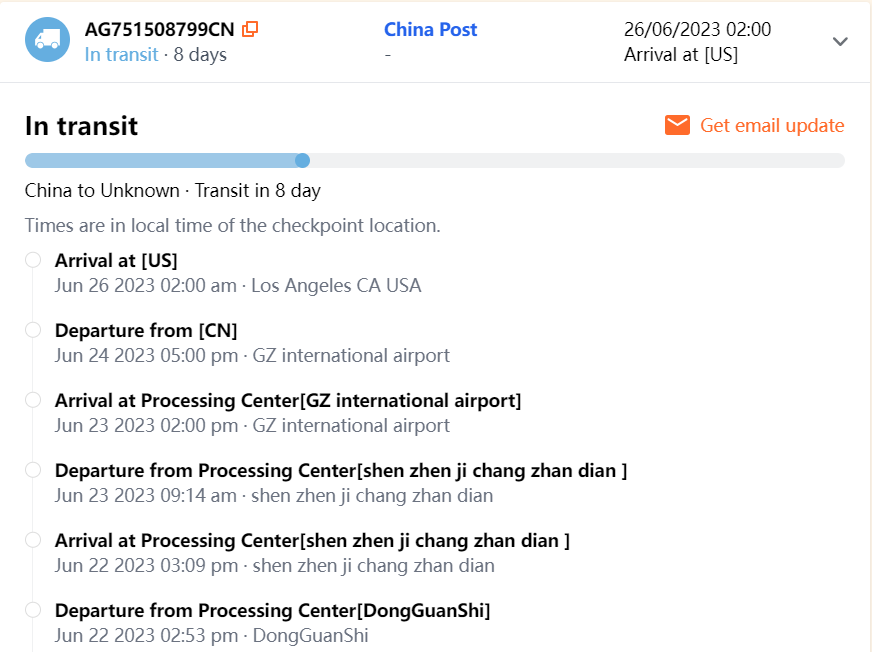
Task: Click the Los Angeles CA USA location text
Action: [x=336, y=286]
